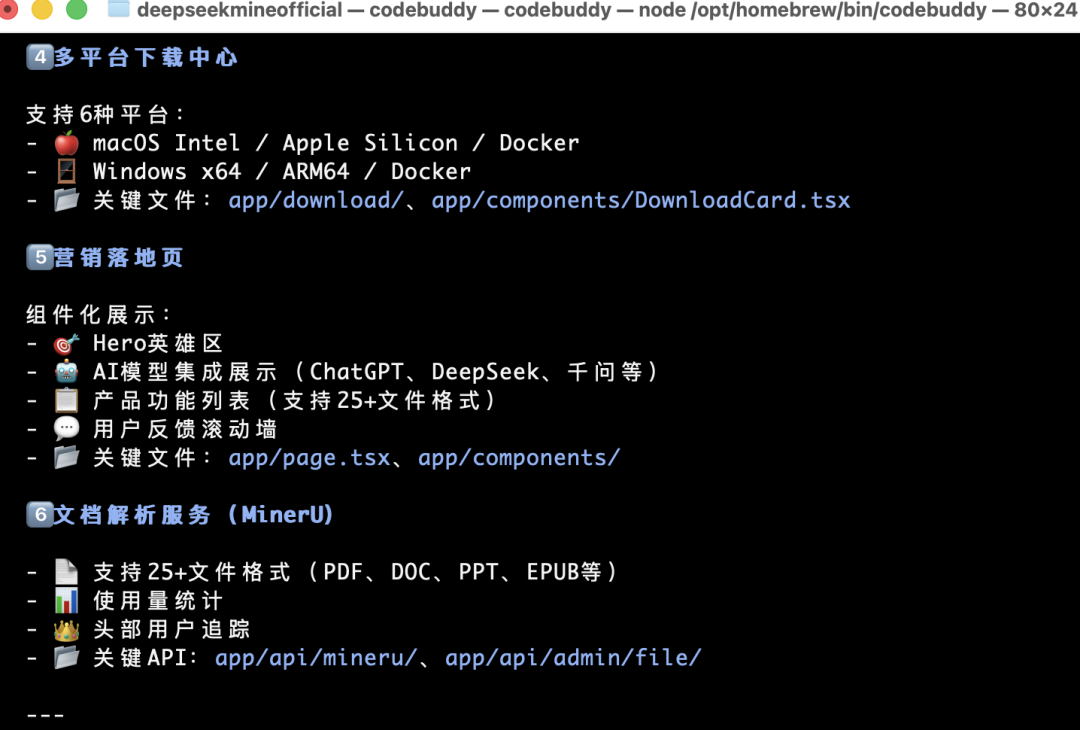The width and height of the screenshot is (1080, 730).
Task: Click the folder emoji before app/api/mineru/
Action: pyautogui.click(x=66, y=658)
